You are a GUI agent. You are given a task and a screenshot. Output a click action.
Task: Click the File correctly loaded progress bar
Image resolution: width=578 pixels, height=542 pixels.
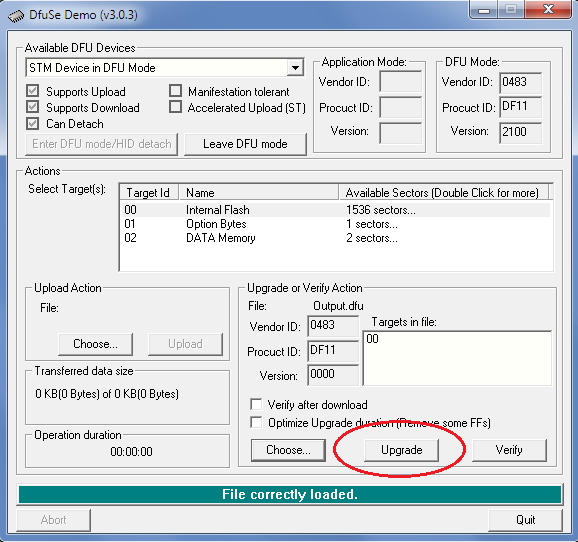point(290,494)
